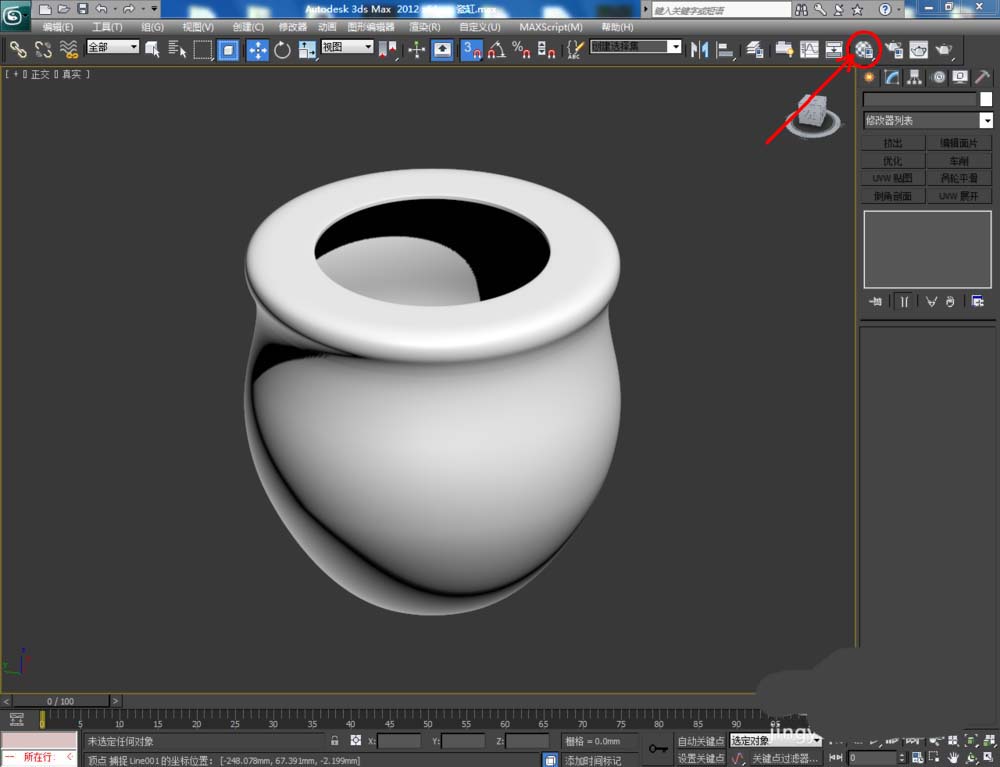Select the Rotate tool
Viewport: 1000px width, 767px height.
tap(282, 49)
